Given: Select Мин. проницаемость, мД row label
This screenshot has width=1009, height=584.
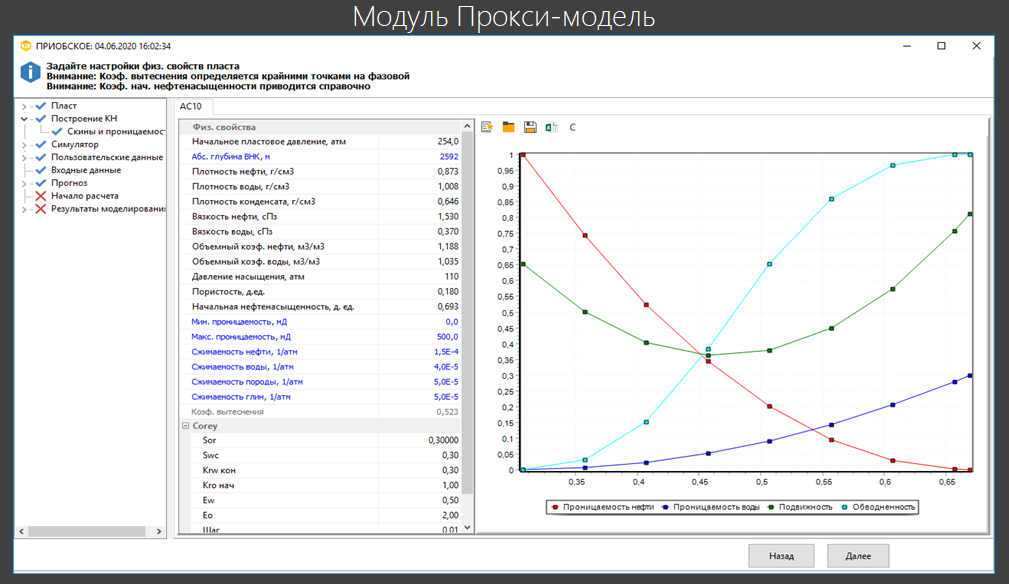Looking at the screenshot, I should coord(239,322).
